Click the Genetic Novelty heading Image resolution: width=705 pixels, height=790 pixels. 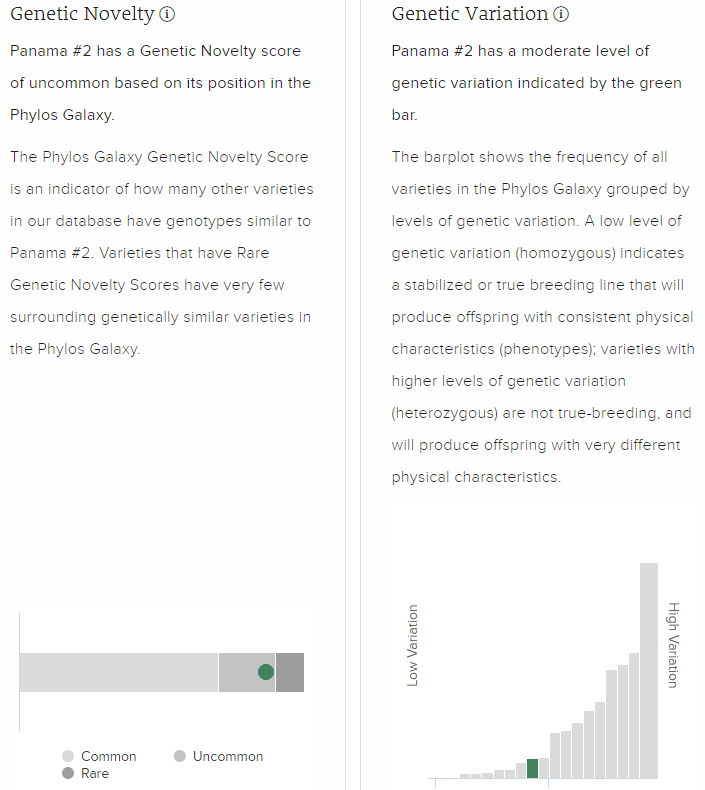coord(82,14)
